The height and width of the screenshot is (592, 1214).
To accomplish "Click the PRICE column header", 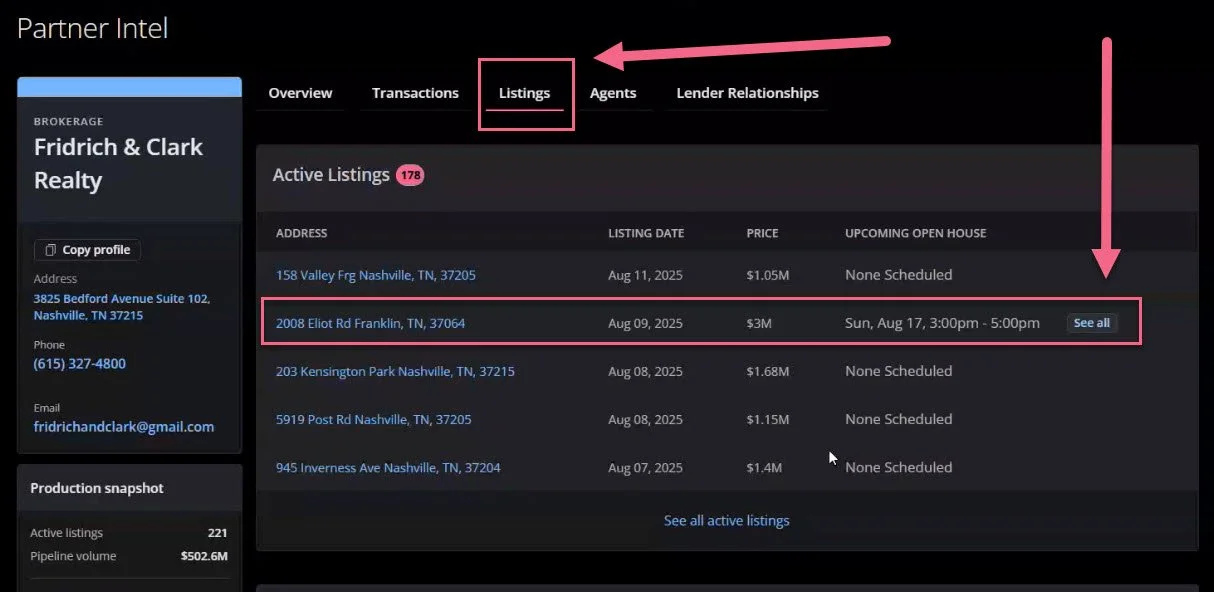I will click(x=762, y=233).
